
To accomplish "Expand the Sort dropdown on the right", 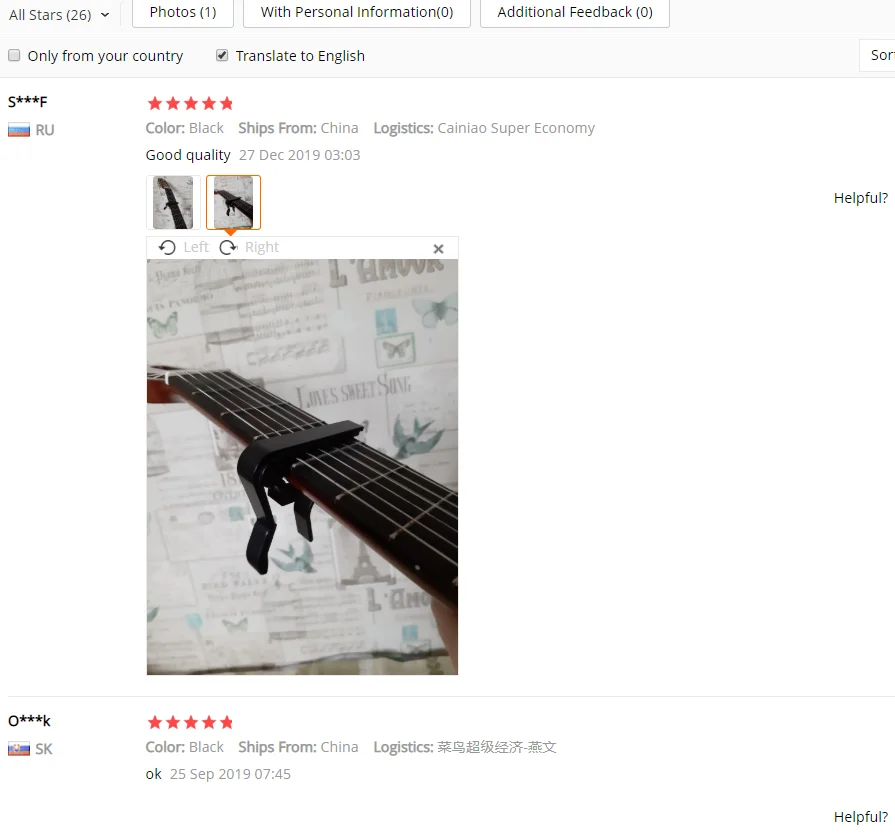I will coord(877,55).
